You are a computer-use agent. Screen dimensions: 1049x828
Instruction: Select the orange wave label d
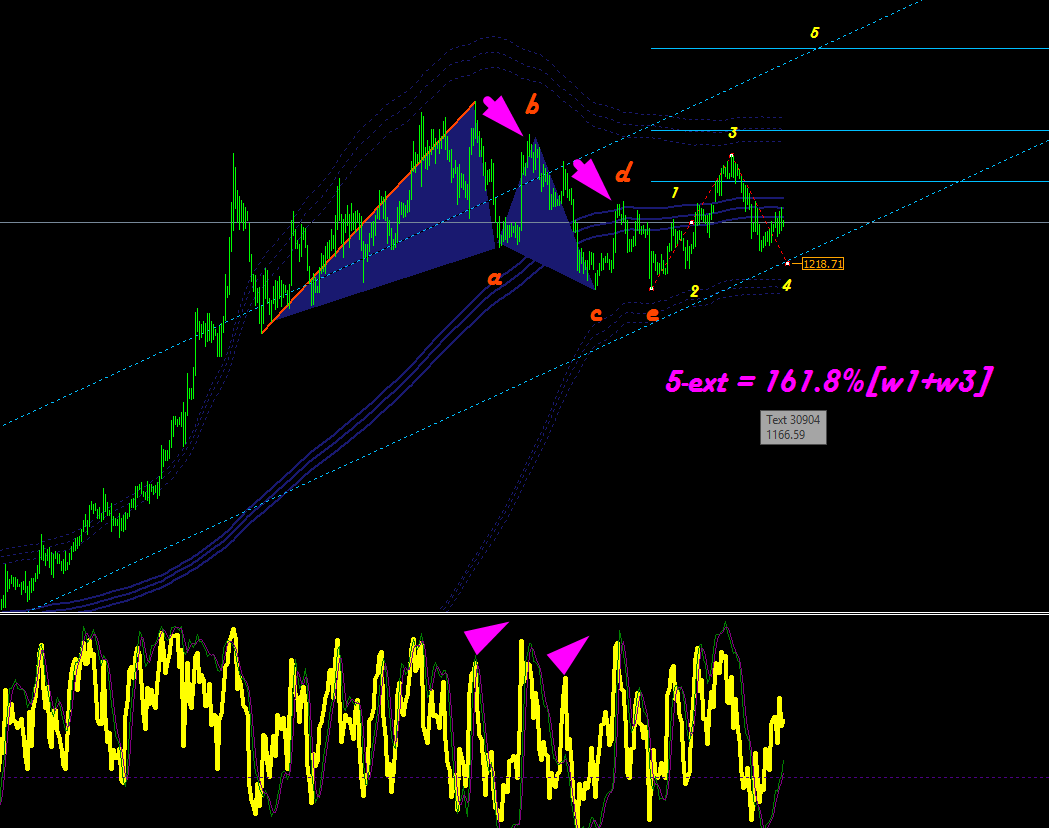pos(623,173)
